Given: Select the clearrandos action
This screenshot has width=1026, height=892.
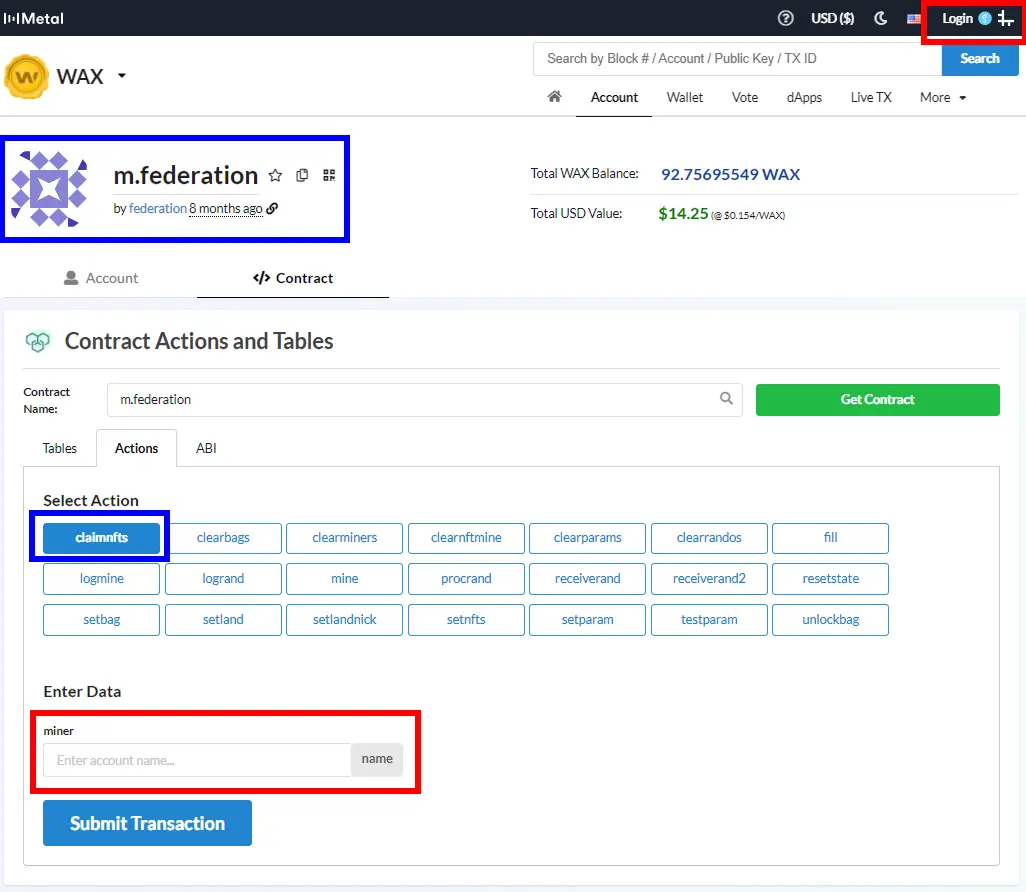Looking at the screenshot, I should (709, 538).
